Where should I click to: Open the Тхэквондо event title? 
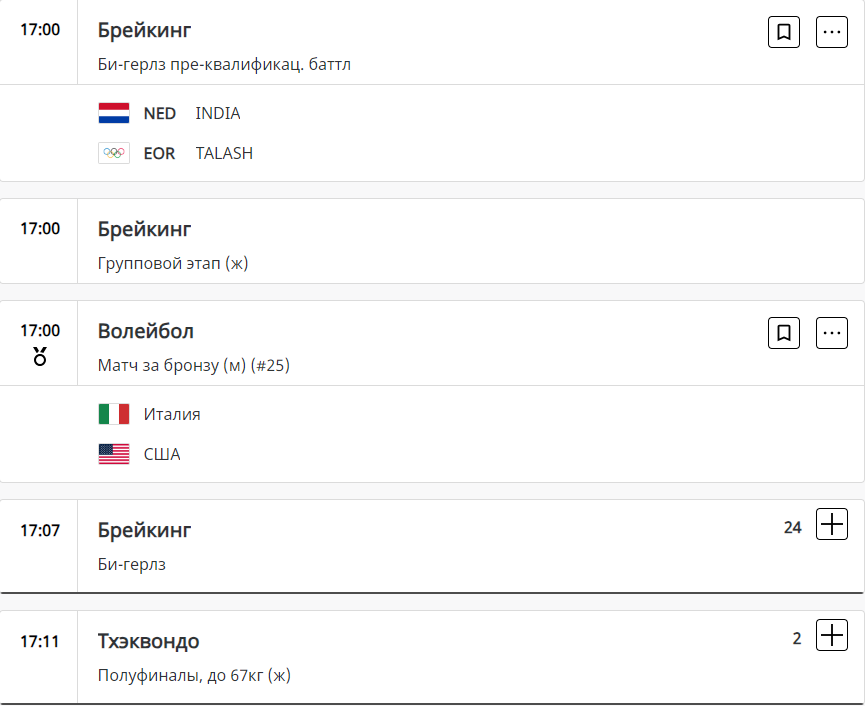point(148,641)
